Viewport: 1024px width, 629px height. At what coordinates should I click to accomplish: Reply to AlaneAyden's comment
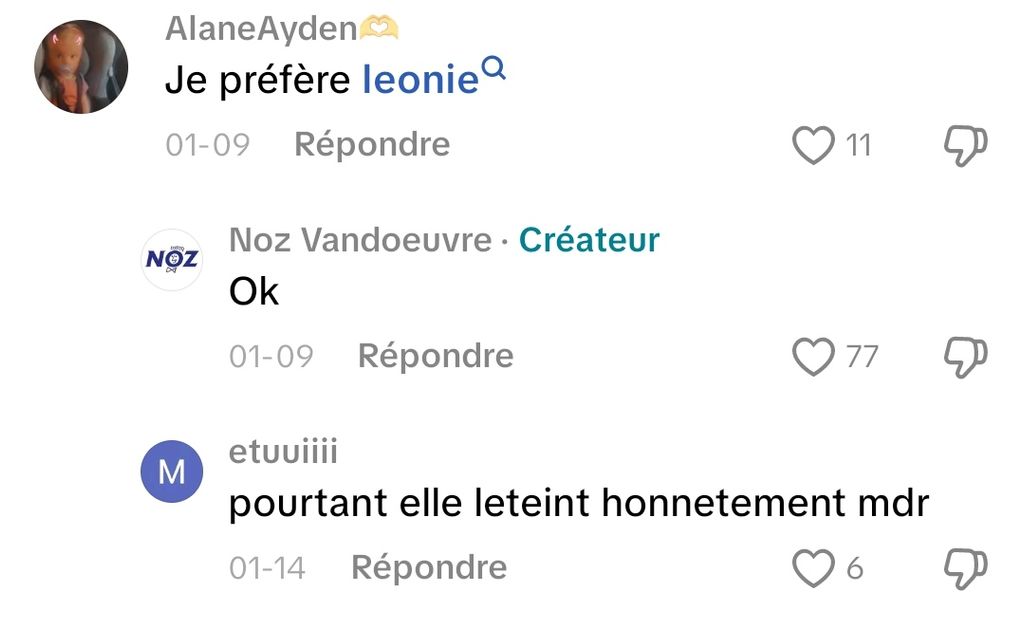372,145
